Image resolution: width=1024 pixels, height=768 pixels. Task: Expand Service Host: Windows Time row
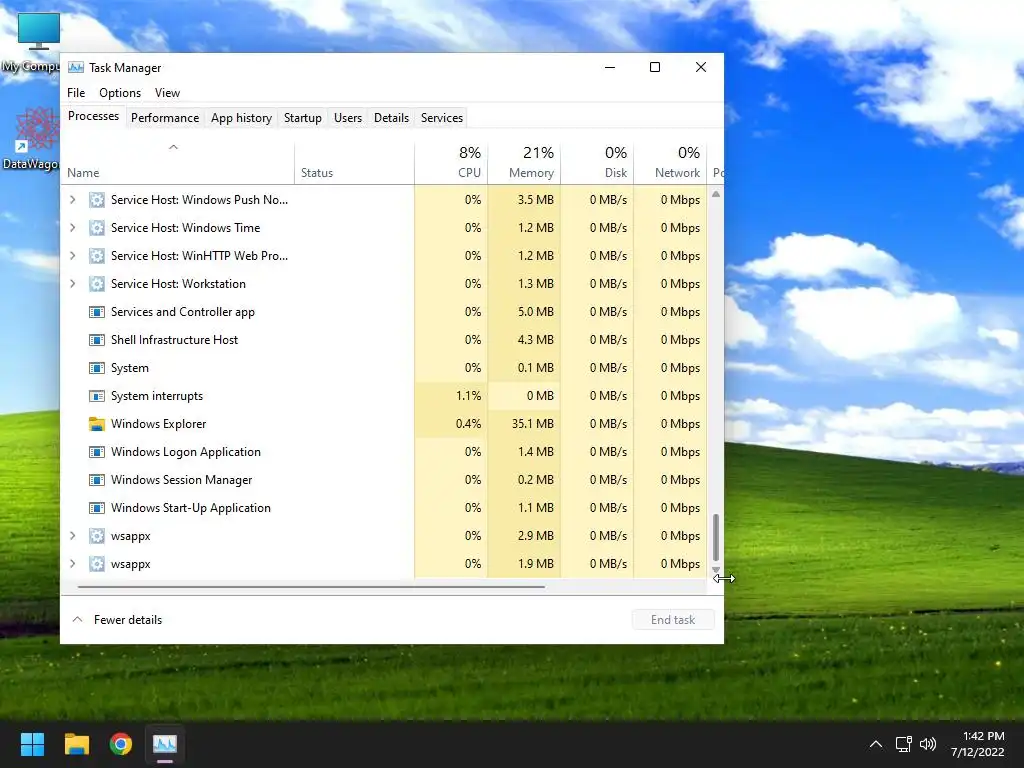[x=72, y=228]
